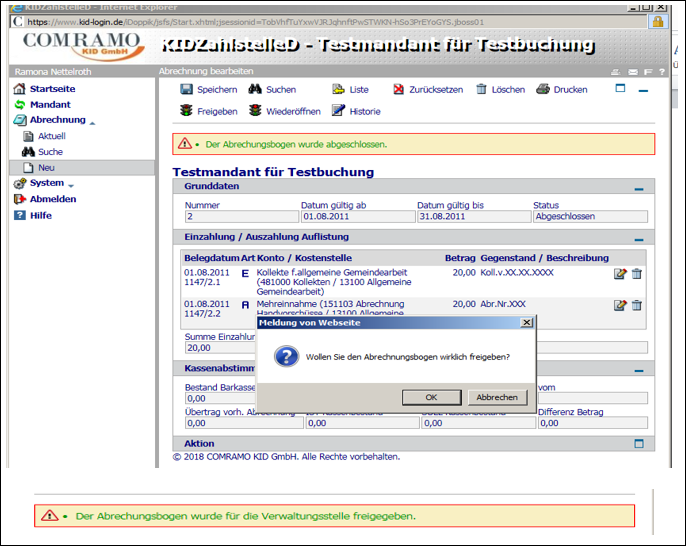Collapse the Abrechnung sidebar menu

[58, 120]
